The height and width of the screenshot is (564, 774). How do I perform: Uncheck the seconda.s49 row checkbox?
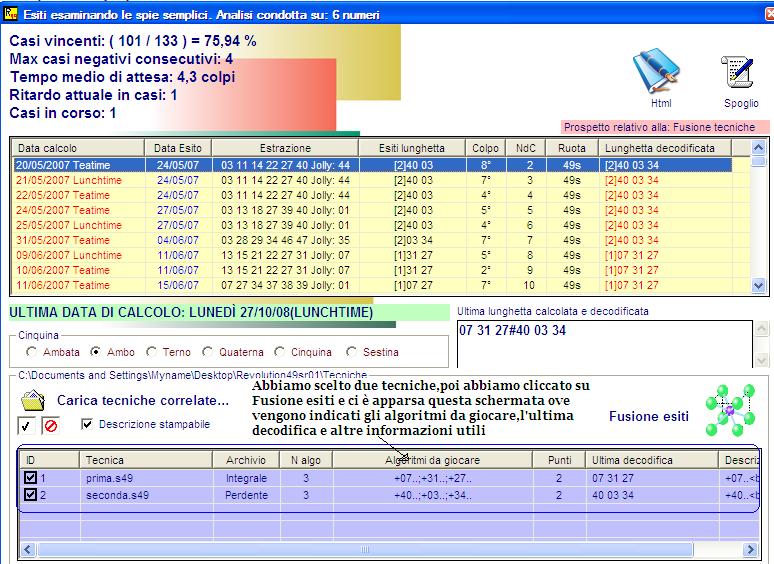point(30,494)
